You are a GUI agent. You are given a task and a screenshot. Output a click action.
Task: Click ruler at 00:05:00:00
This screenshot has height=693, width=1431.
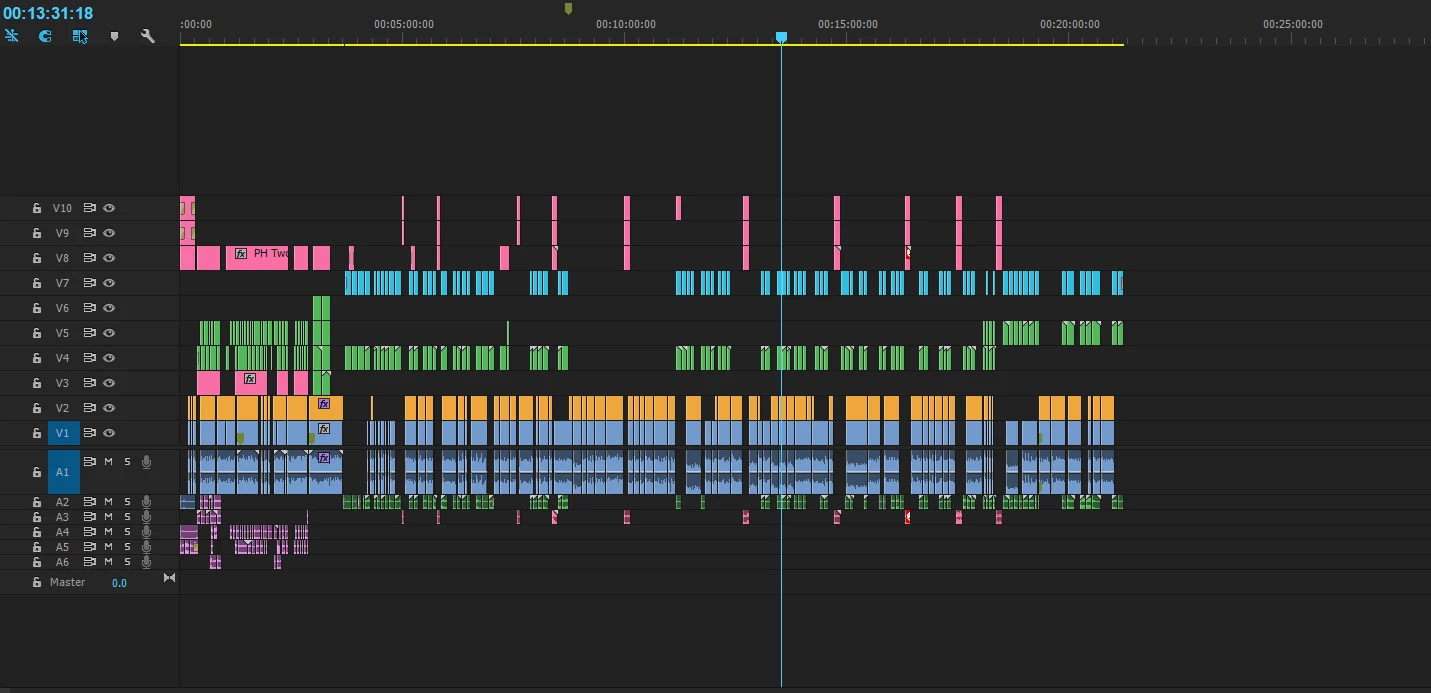coord(403,24)
